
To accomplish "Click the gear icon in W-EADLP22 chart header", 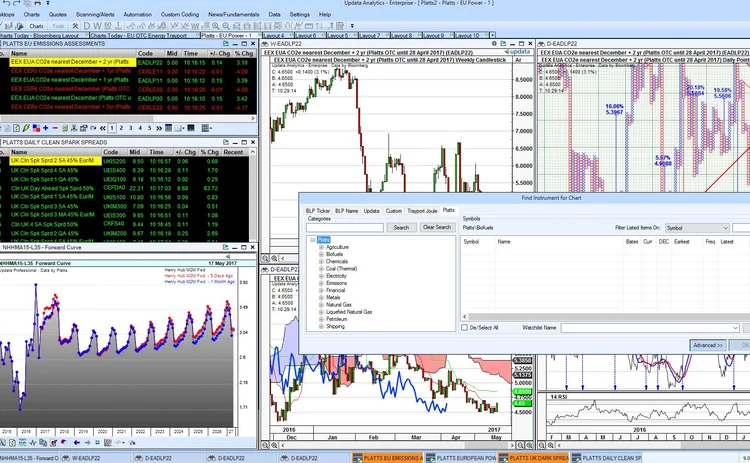I will coord(494,44).
